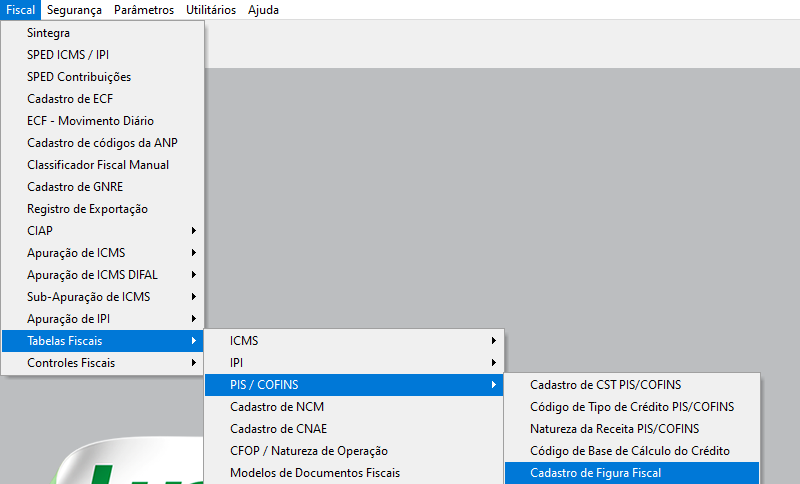Open Cadastro de CST PIS/COFINS
This screenshot has width=800, height=484.
pos(605,385)
